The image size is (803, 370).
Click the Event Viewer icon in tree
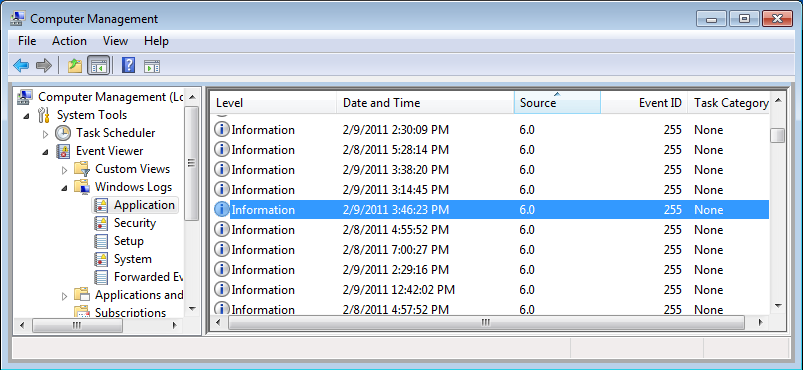[63, 151]
